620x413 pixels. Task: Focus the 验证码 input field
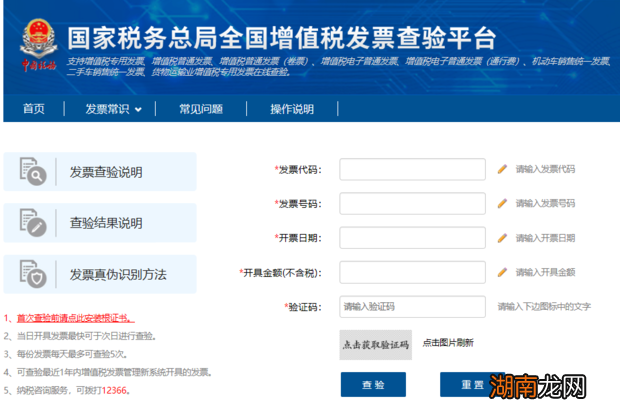tap(412, 307)
